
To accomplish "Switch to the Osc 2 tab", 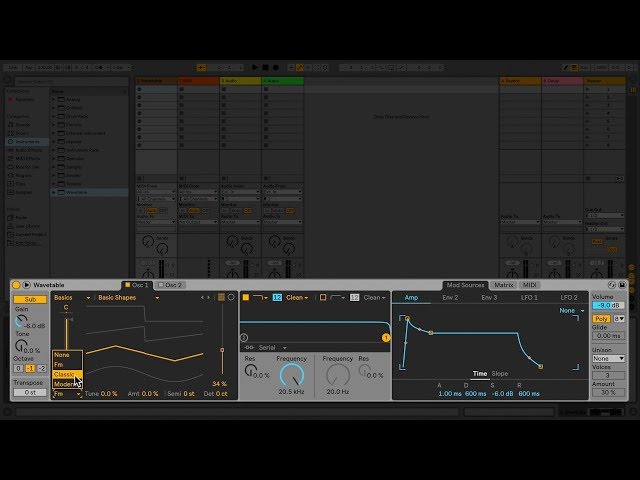I will tap(170, 285).
